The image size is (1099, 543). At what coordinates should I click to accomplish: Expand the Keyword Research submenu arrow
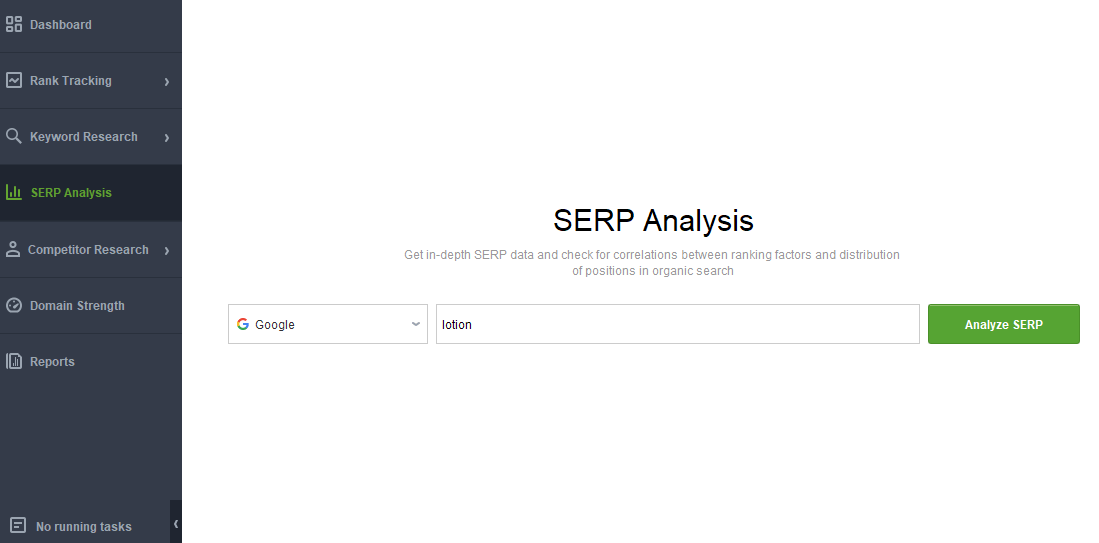167,137
